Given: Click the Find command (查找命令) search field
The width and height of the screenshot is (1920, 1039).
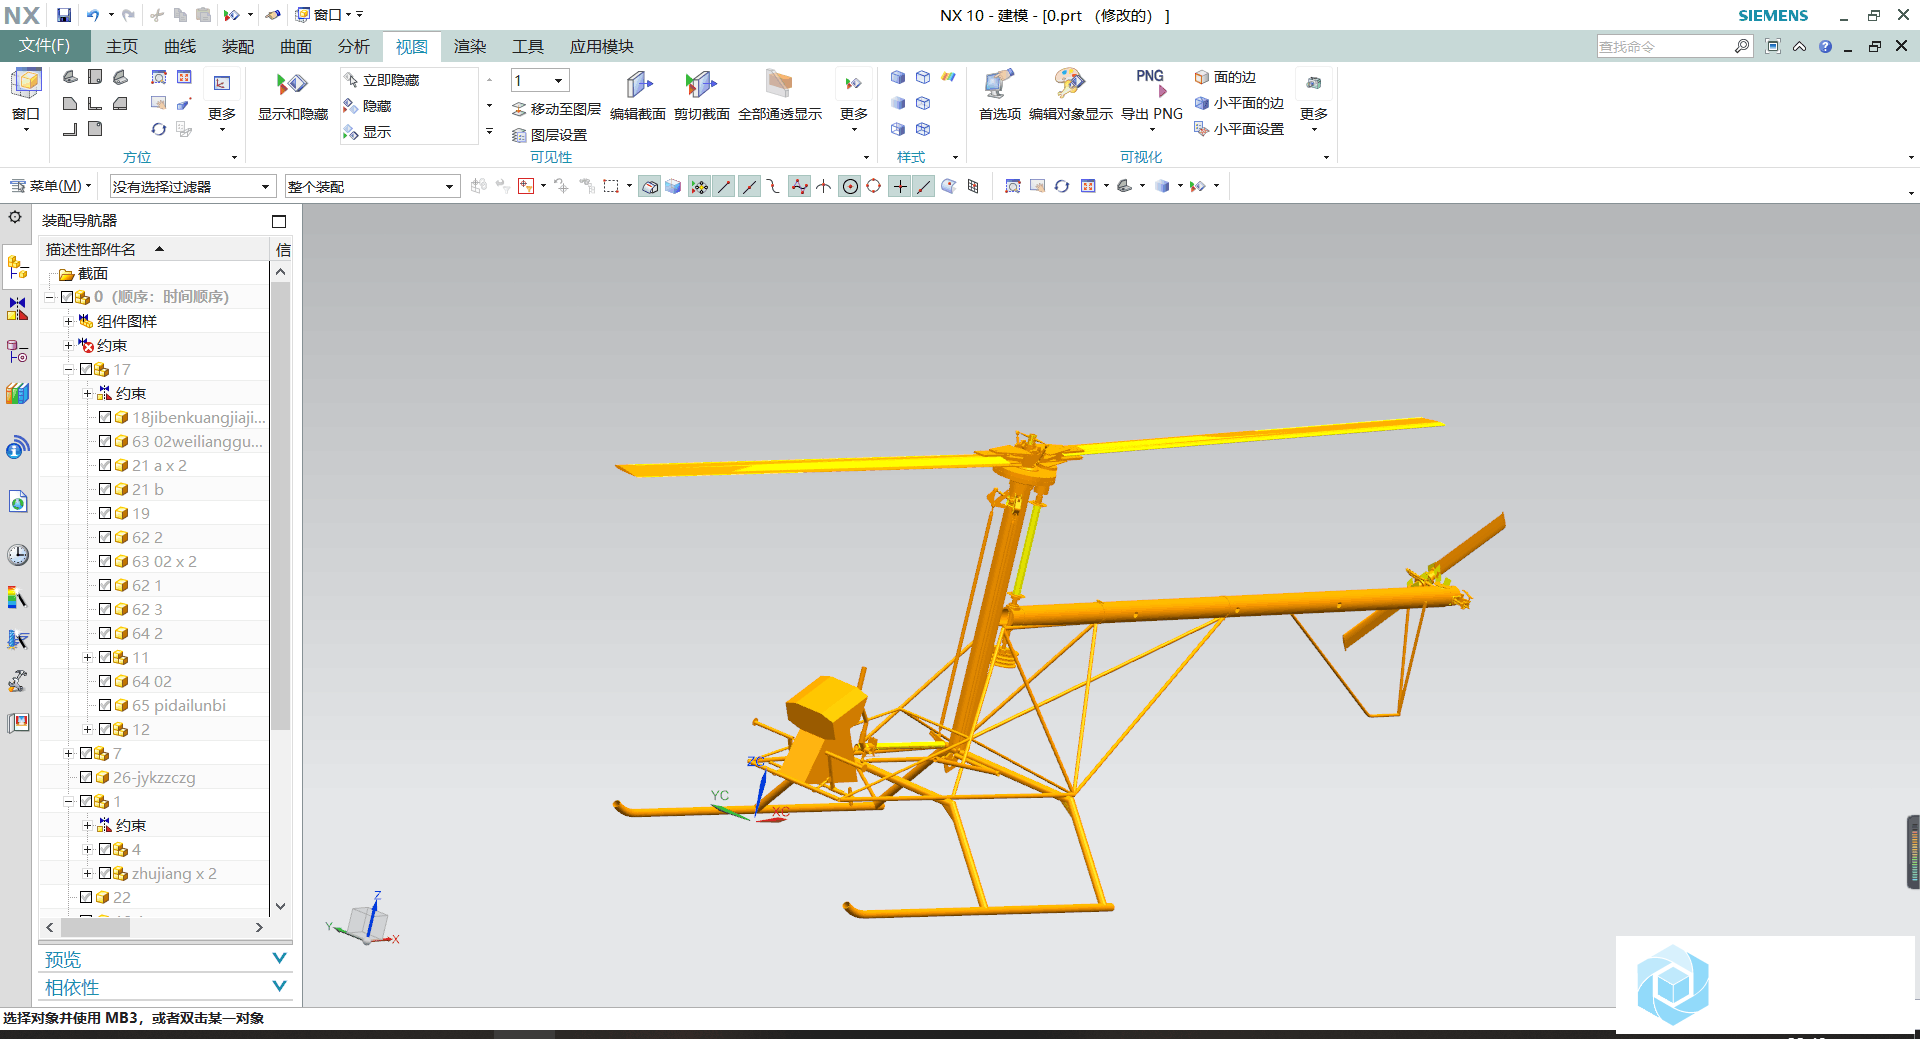Looking at the screenshot, I should point(1665,46).
